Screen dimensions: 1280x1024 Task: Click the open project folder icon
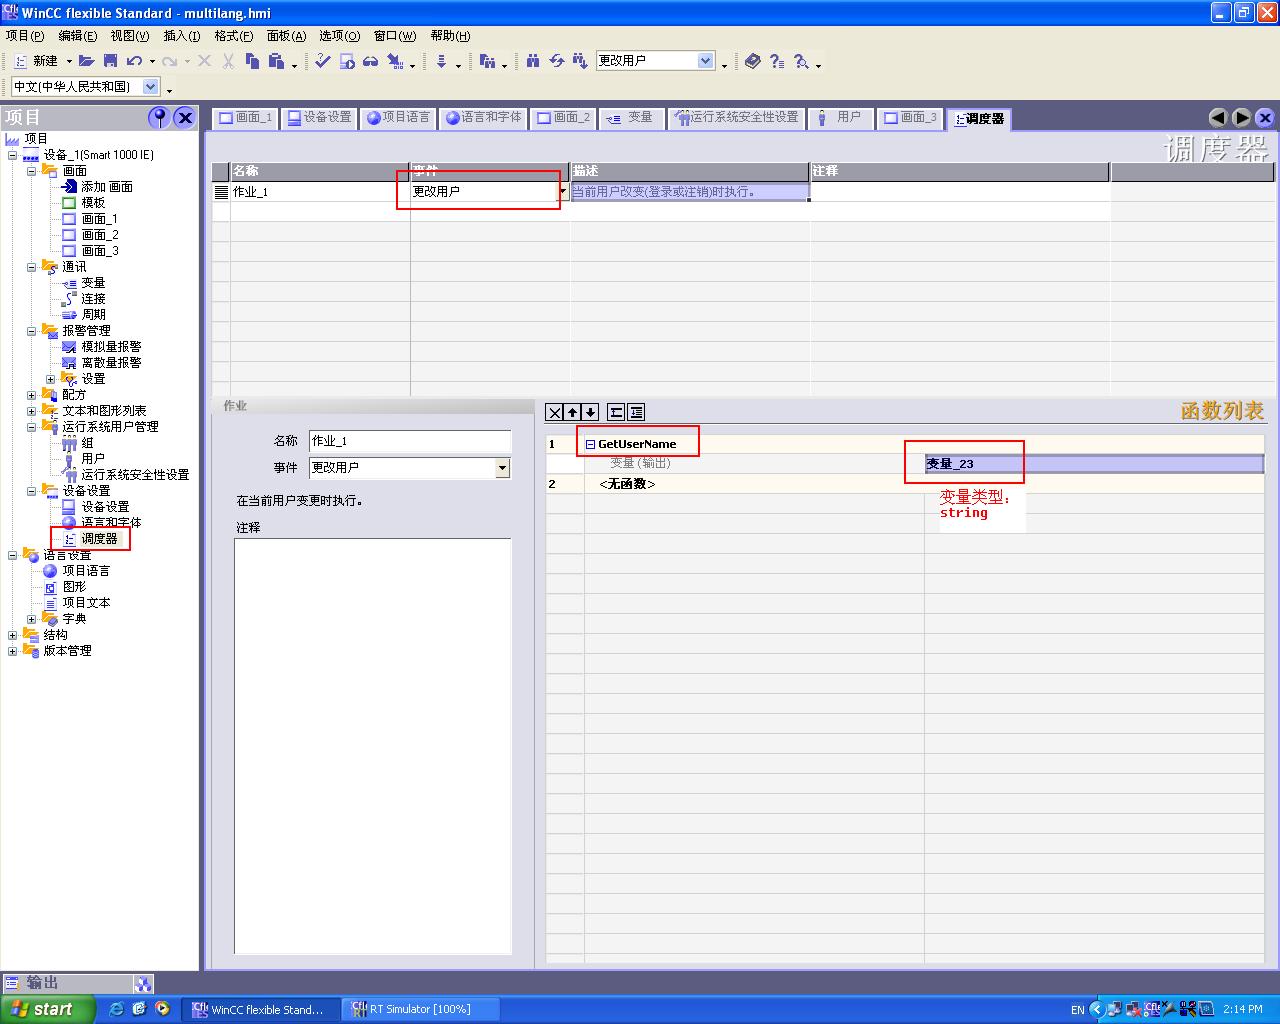[x=87, y=61]
